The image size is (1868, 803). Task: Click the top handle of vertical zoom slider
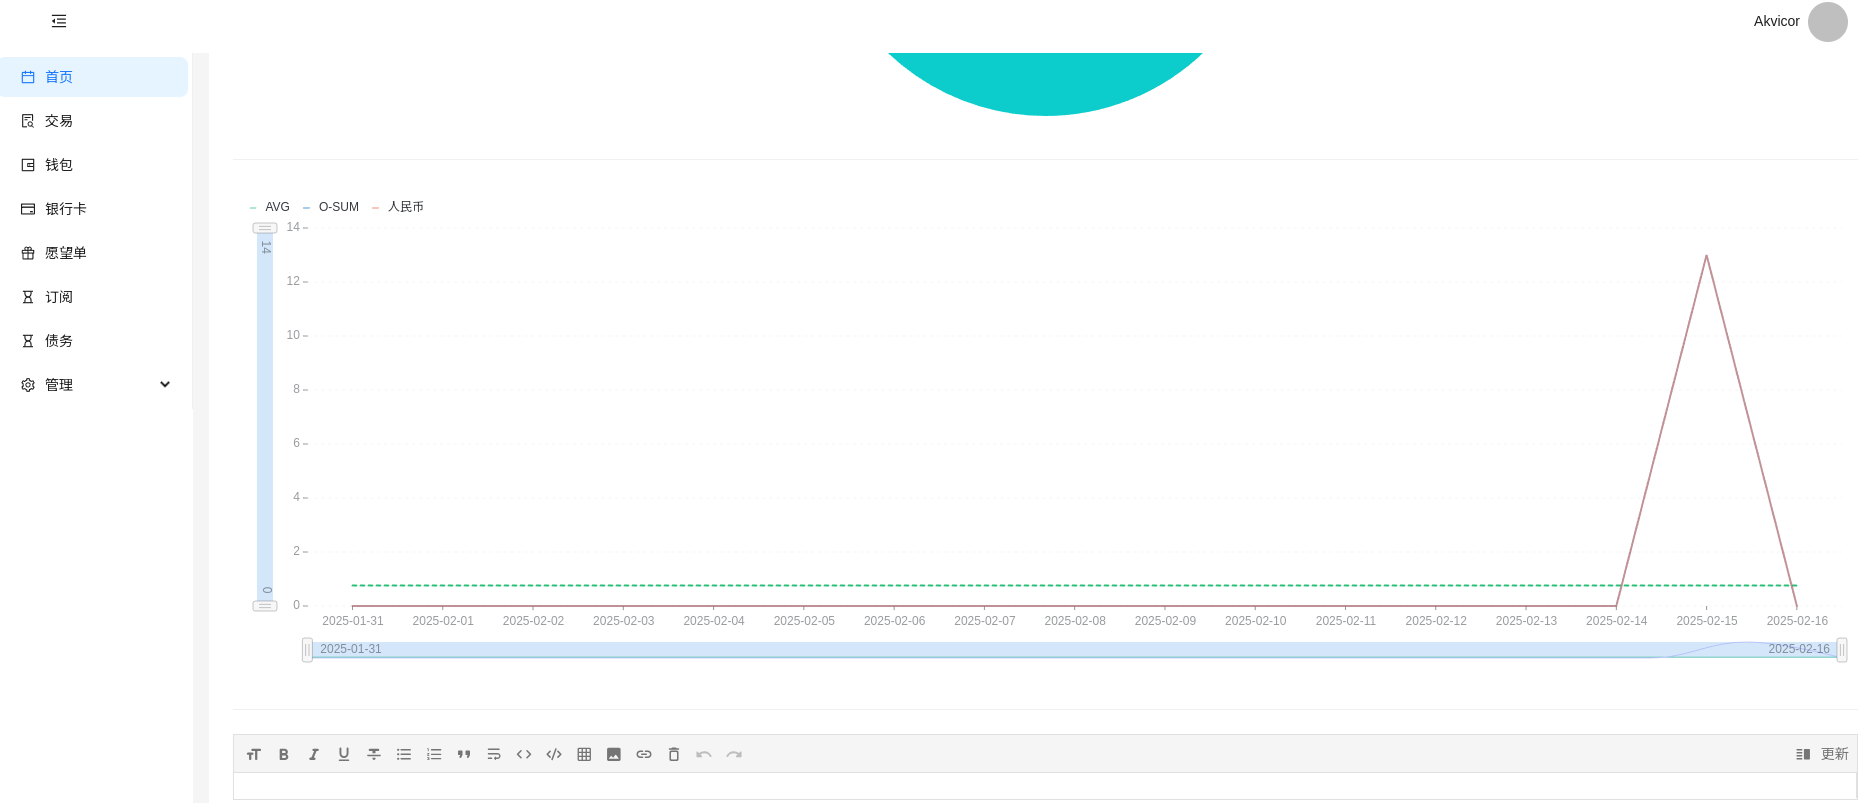(x=265, y=228)
